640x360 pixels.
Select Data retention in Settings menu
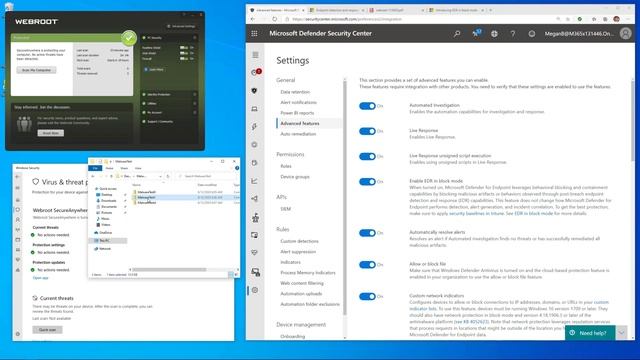pos(295,92)
